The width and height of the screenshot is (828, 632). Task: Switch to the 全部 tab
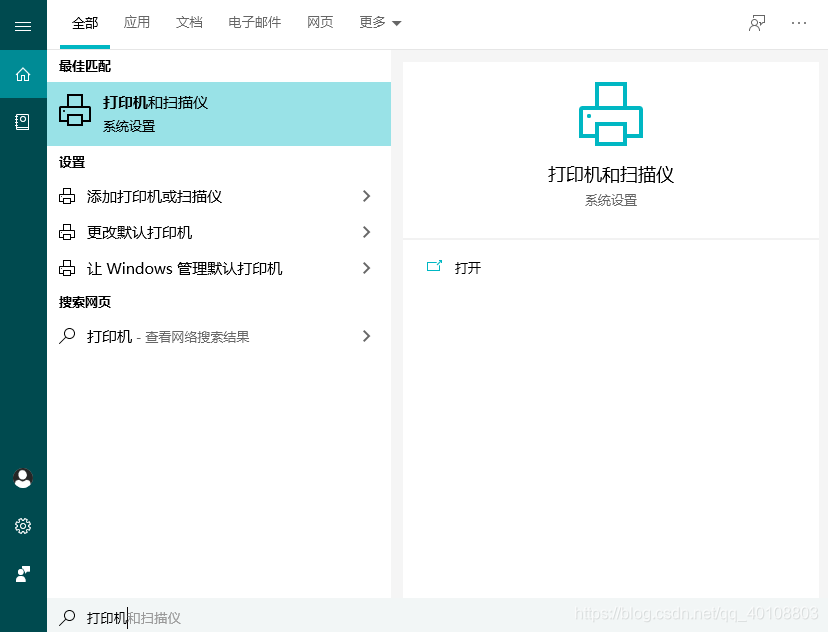(85, 23)
